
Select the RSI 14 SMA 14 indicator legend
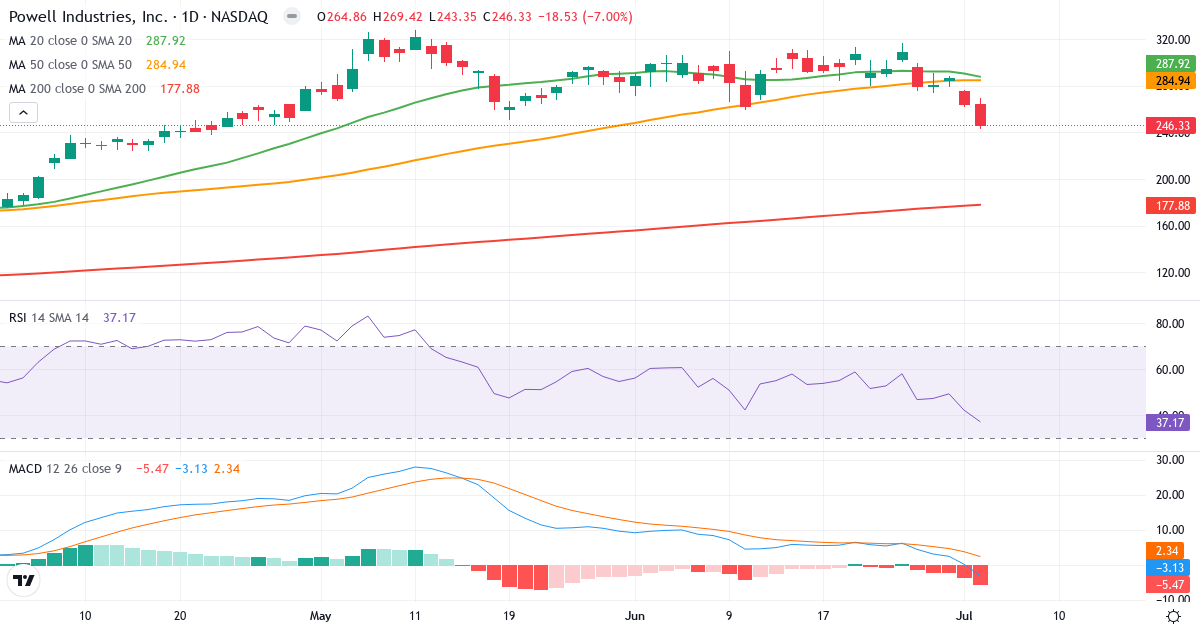tap(49, 317)
